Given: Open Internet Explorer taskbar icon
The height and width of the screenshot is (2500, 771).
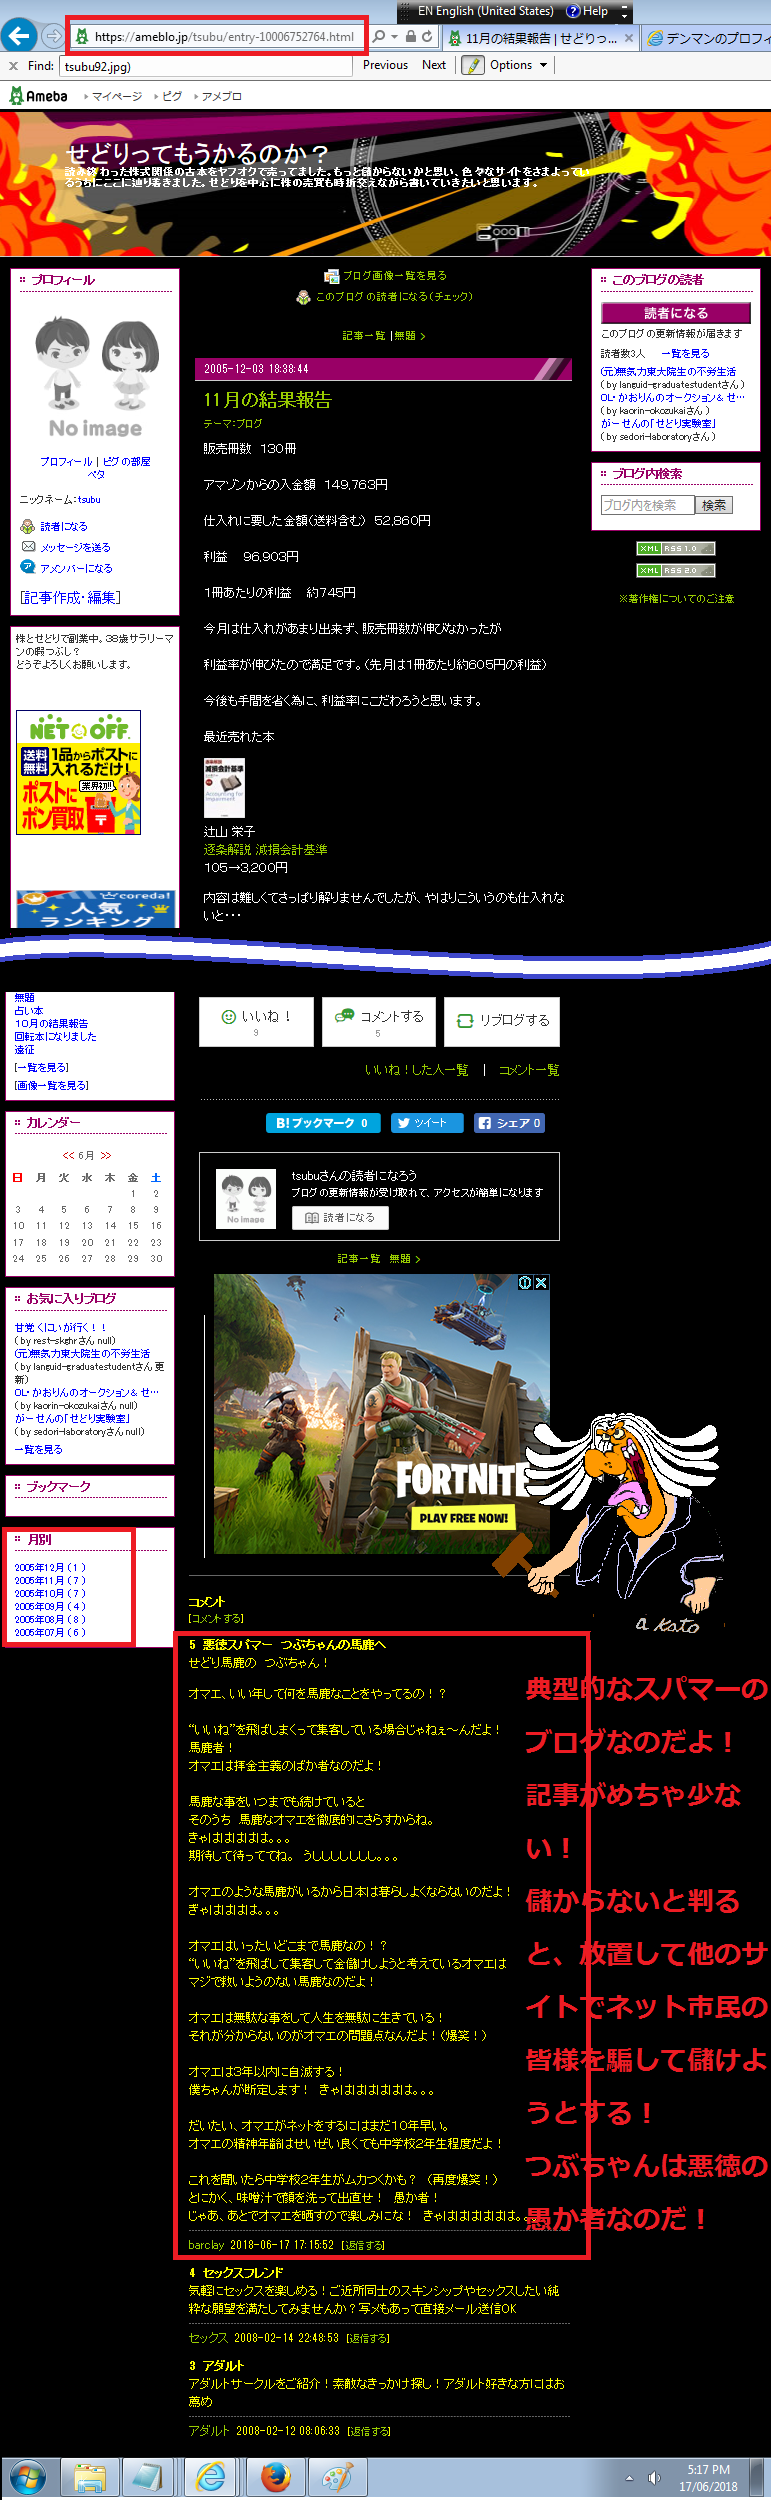Looking at the screenshot, I should (211, 2478).
